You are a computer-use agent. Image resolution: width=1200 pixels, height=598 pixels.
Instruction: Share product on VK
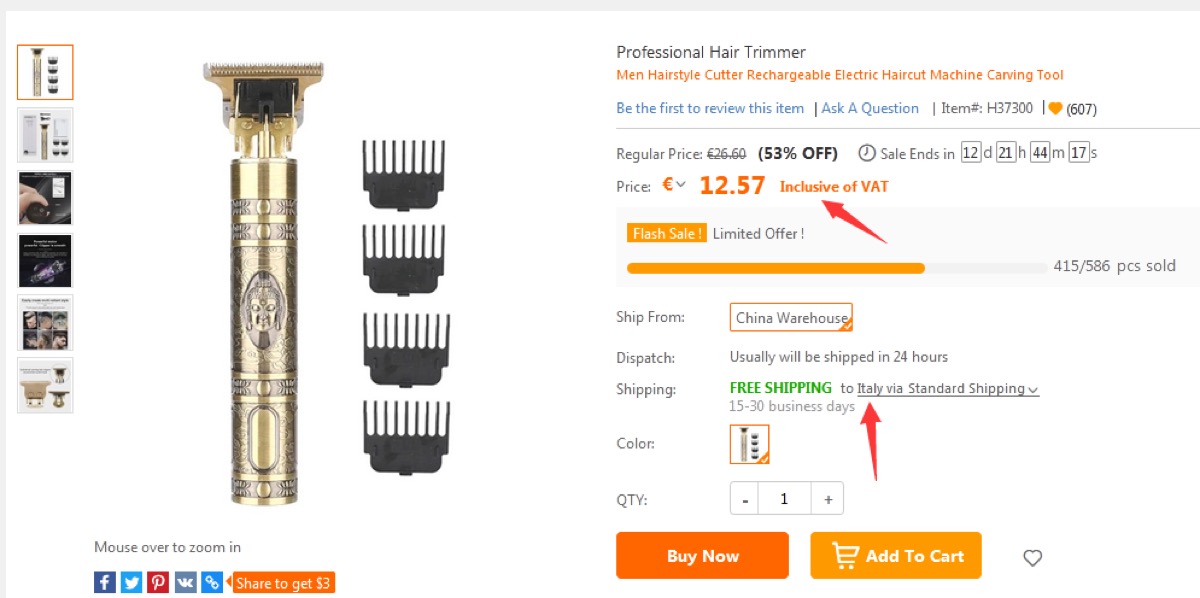(185, 582)
